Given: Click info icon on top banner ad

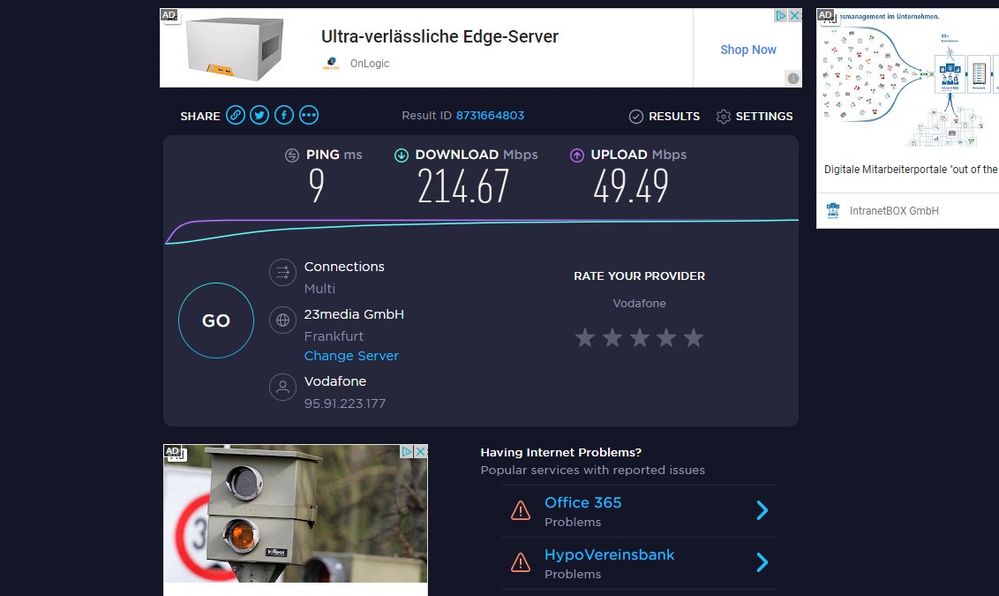Looking at the screenshot, I should coord(793,78).
